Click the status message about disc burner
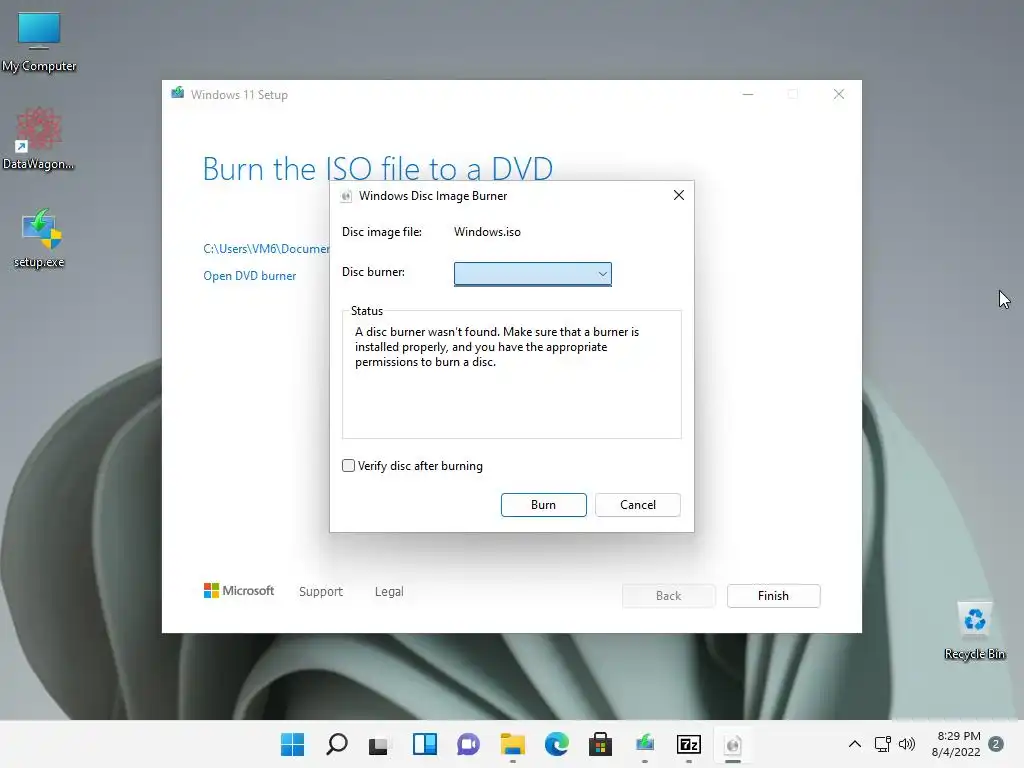Viewport: 1024px width, 768px height. click(x=497, y=347)
